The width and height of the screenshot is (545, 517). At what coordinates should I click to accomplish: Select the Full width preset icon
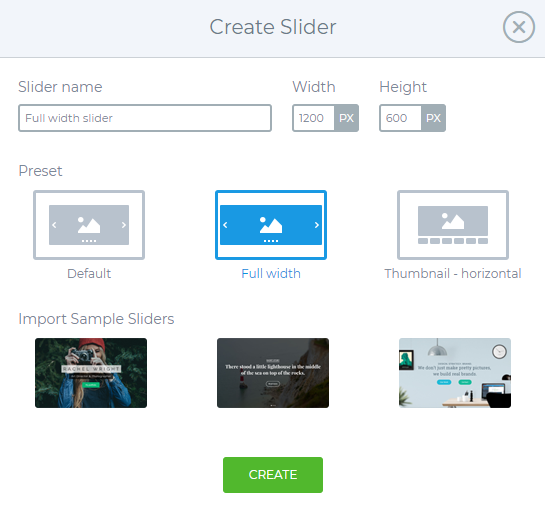click(271, 225)
